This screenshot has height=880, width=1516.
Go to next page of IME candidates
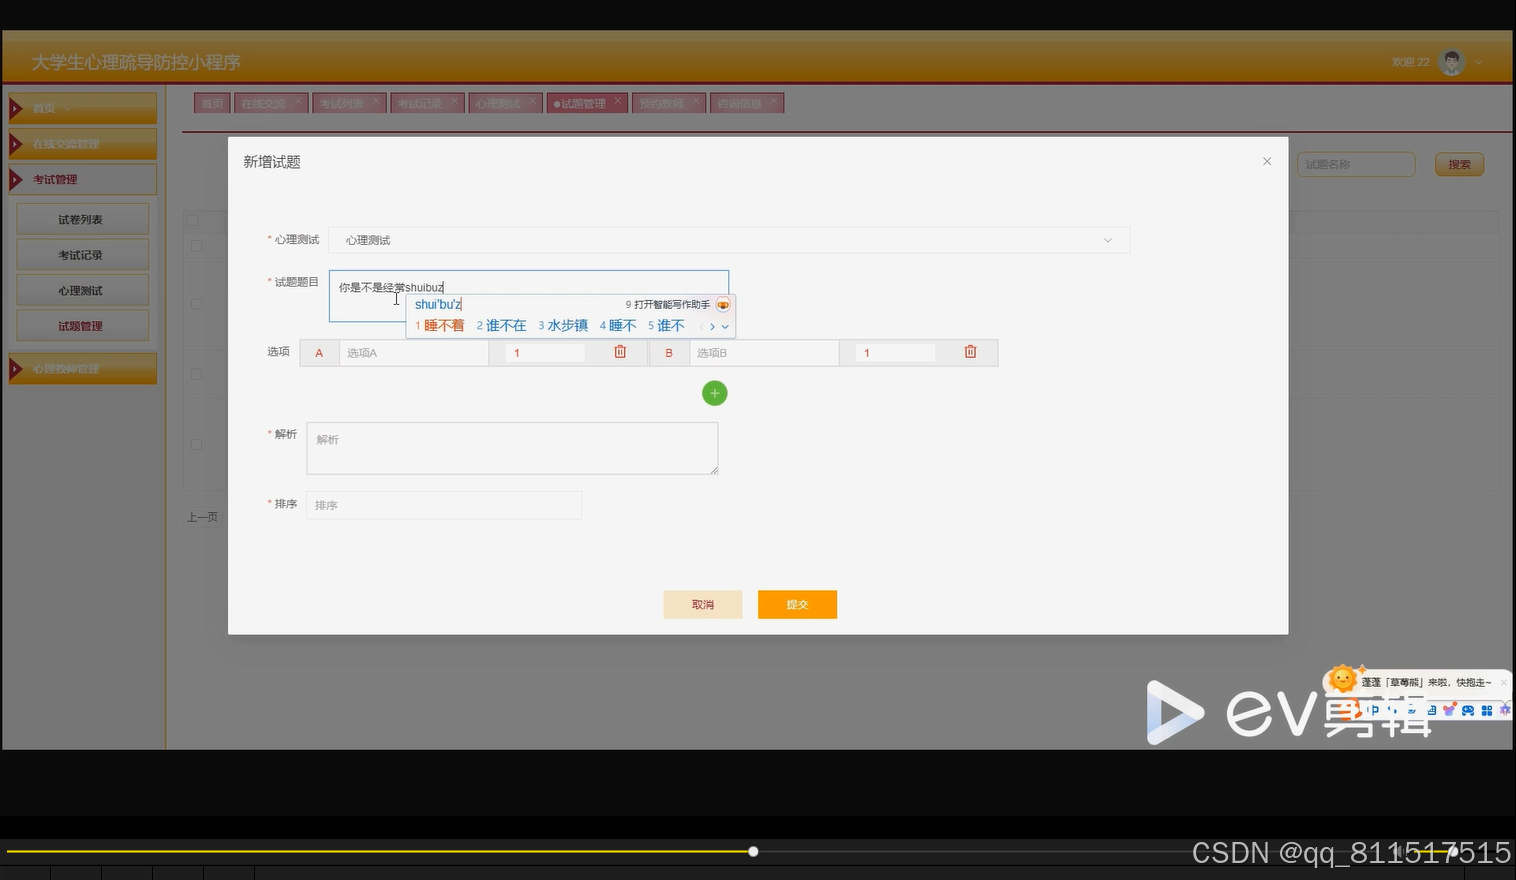coord(712,326)
